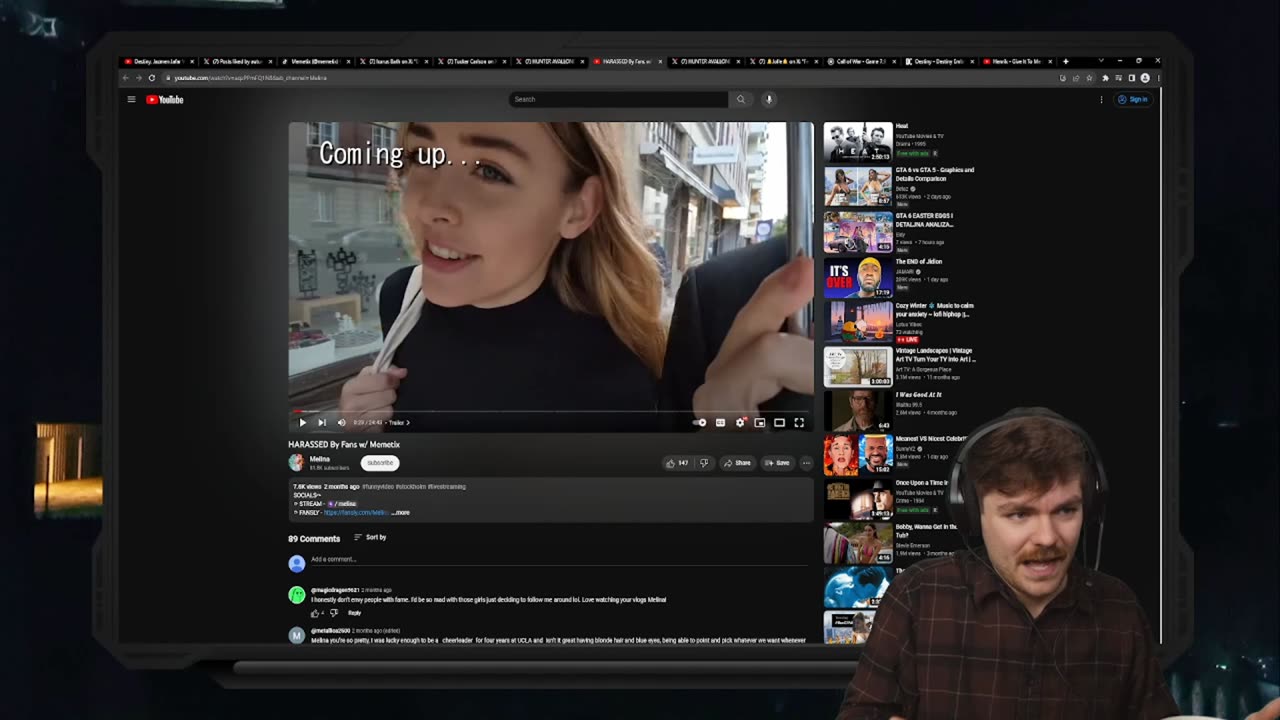
Task: Open browser profile avatar icon
Action: [1145, 78]
